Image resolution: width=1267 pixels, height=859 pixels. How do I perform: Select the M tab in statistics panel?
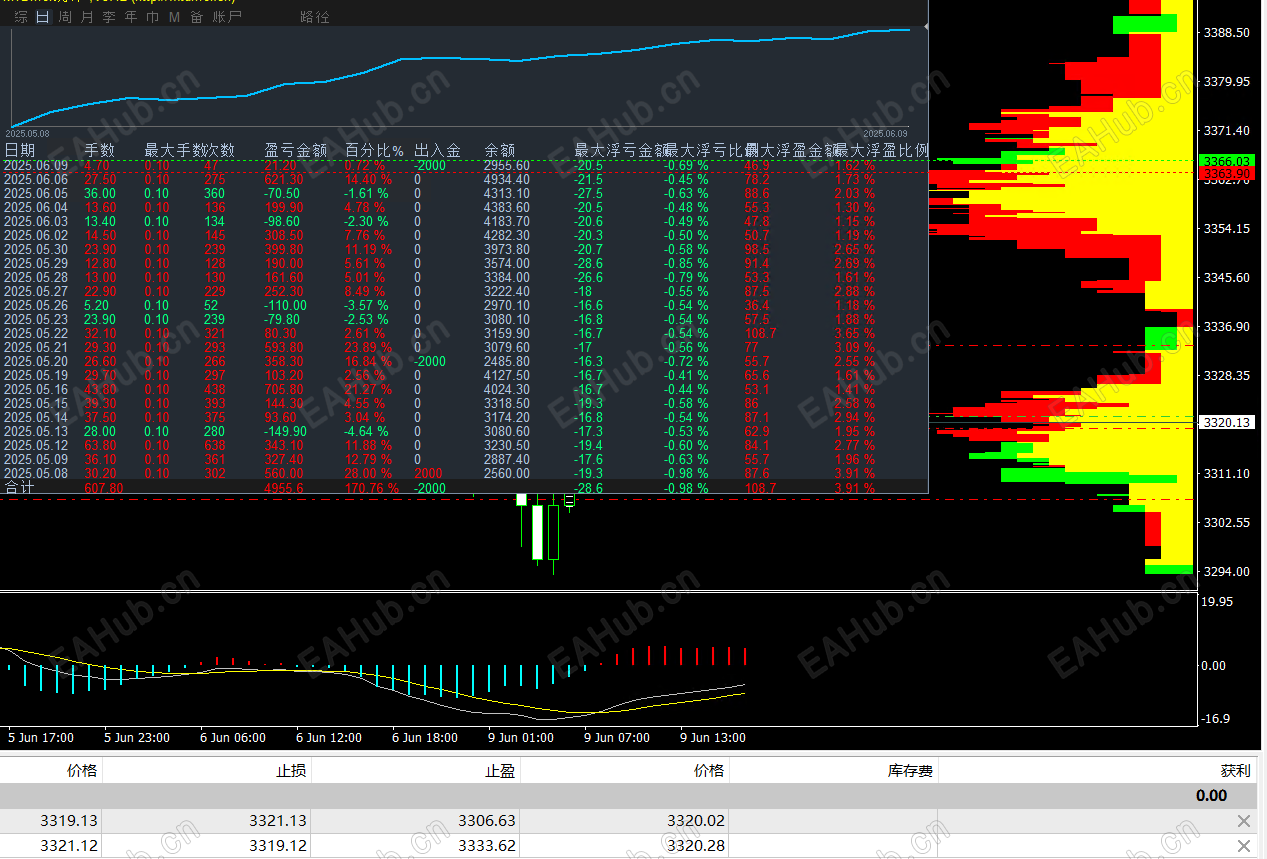click(x=174, y=17)
